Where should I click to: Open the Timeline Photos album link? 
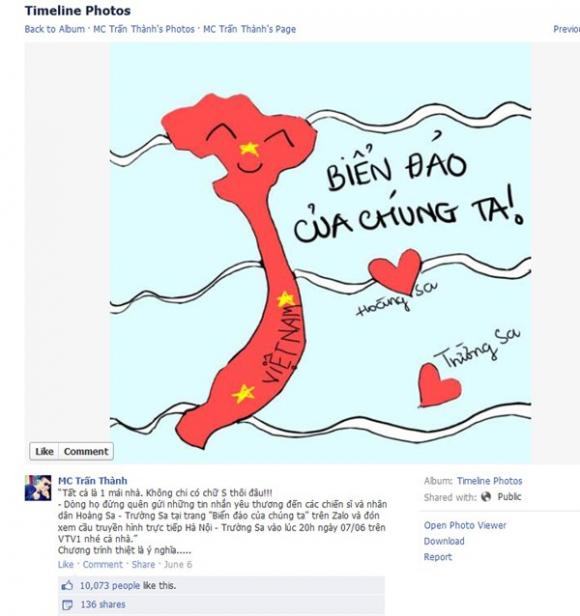coord(490,481)
